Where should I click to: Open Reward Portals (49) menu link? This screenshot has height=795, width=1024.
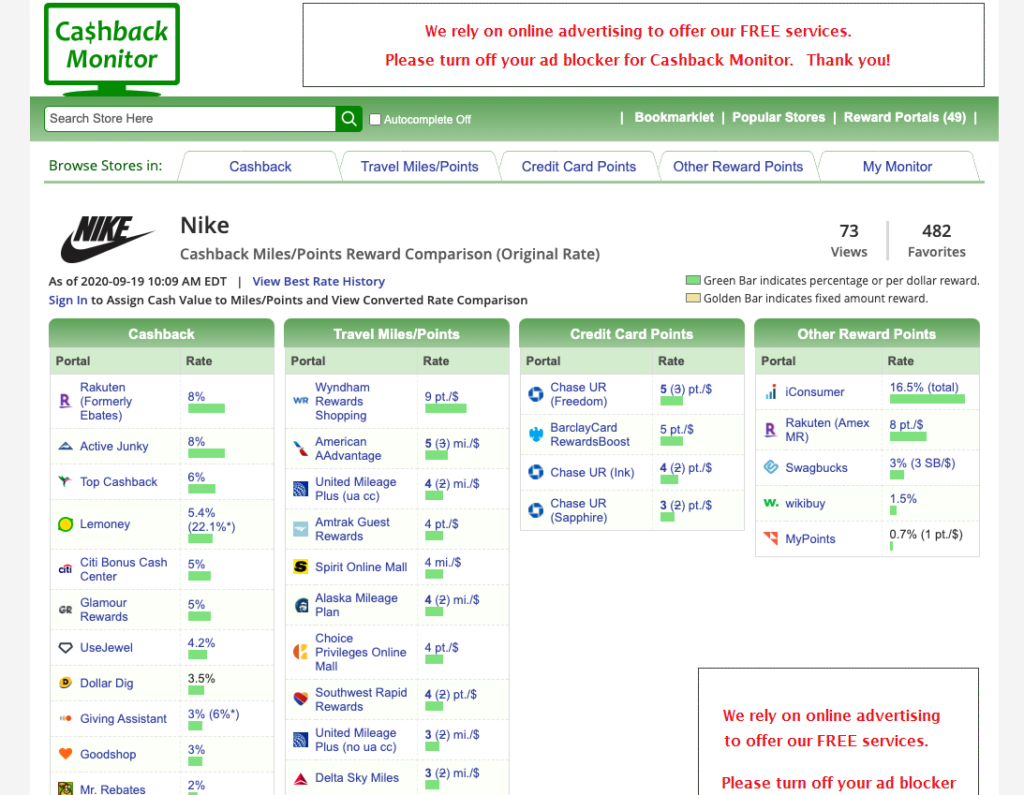904,118
